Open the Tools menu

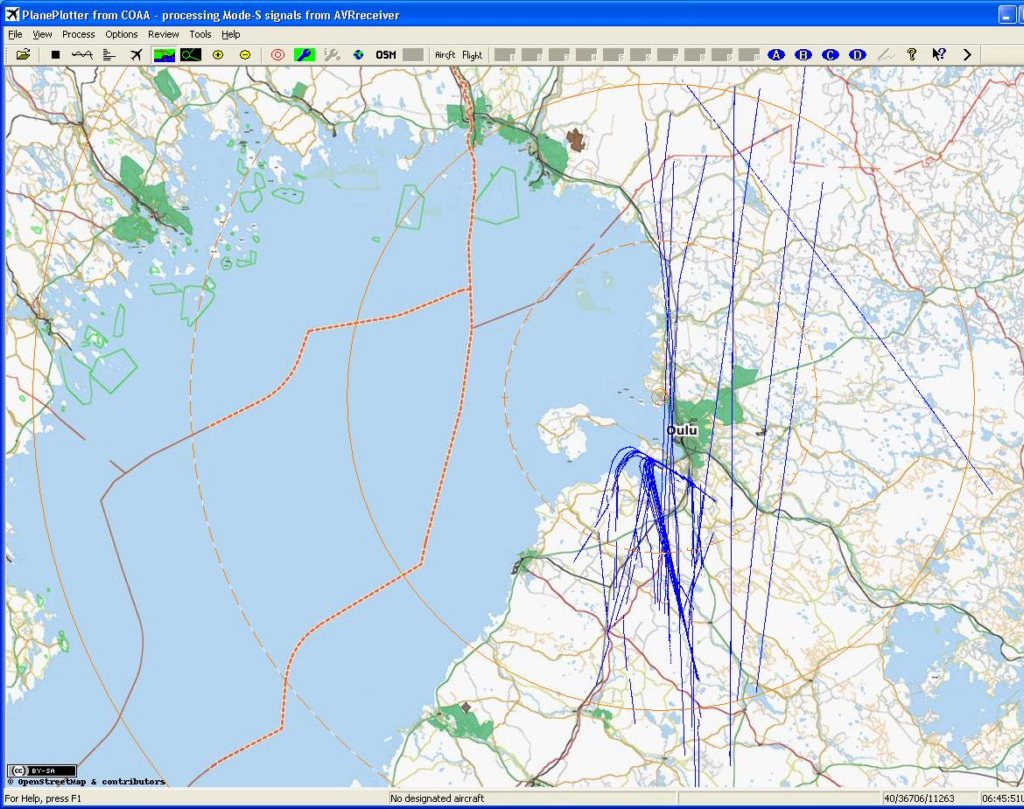click(x=200, y=34)
